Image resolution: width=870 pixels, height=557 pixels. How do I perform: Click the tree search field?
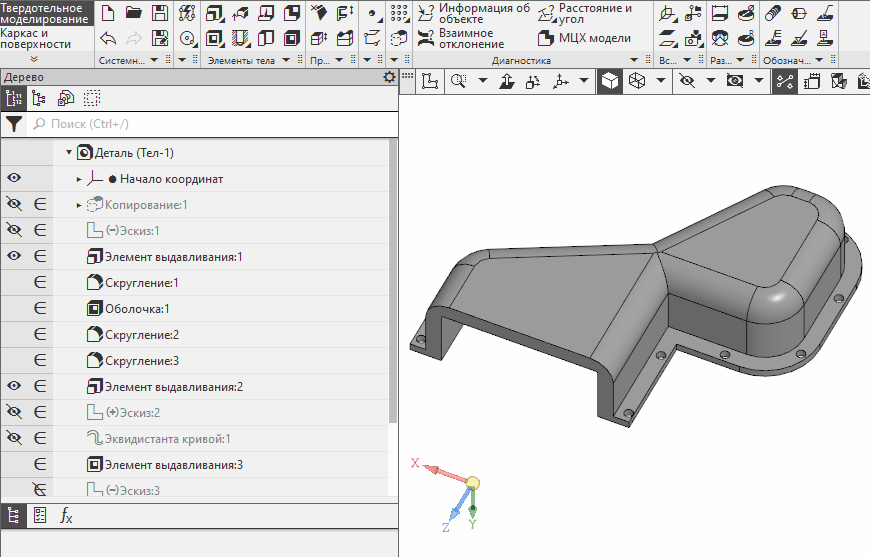pyautogui.click(x=200, y=124)
